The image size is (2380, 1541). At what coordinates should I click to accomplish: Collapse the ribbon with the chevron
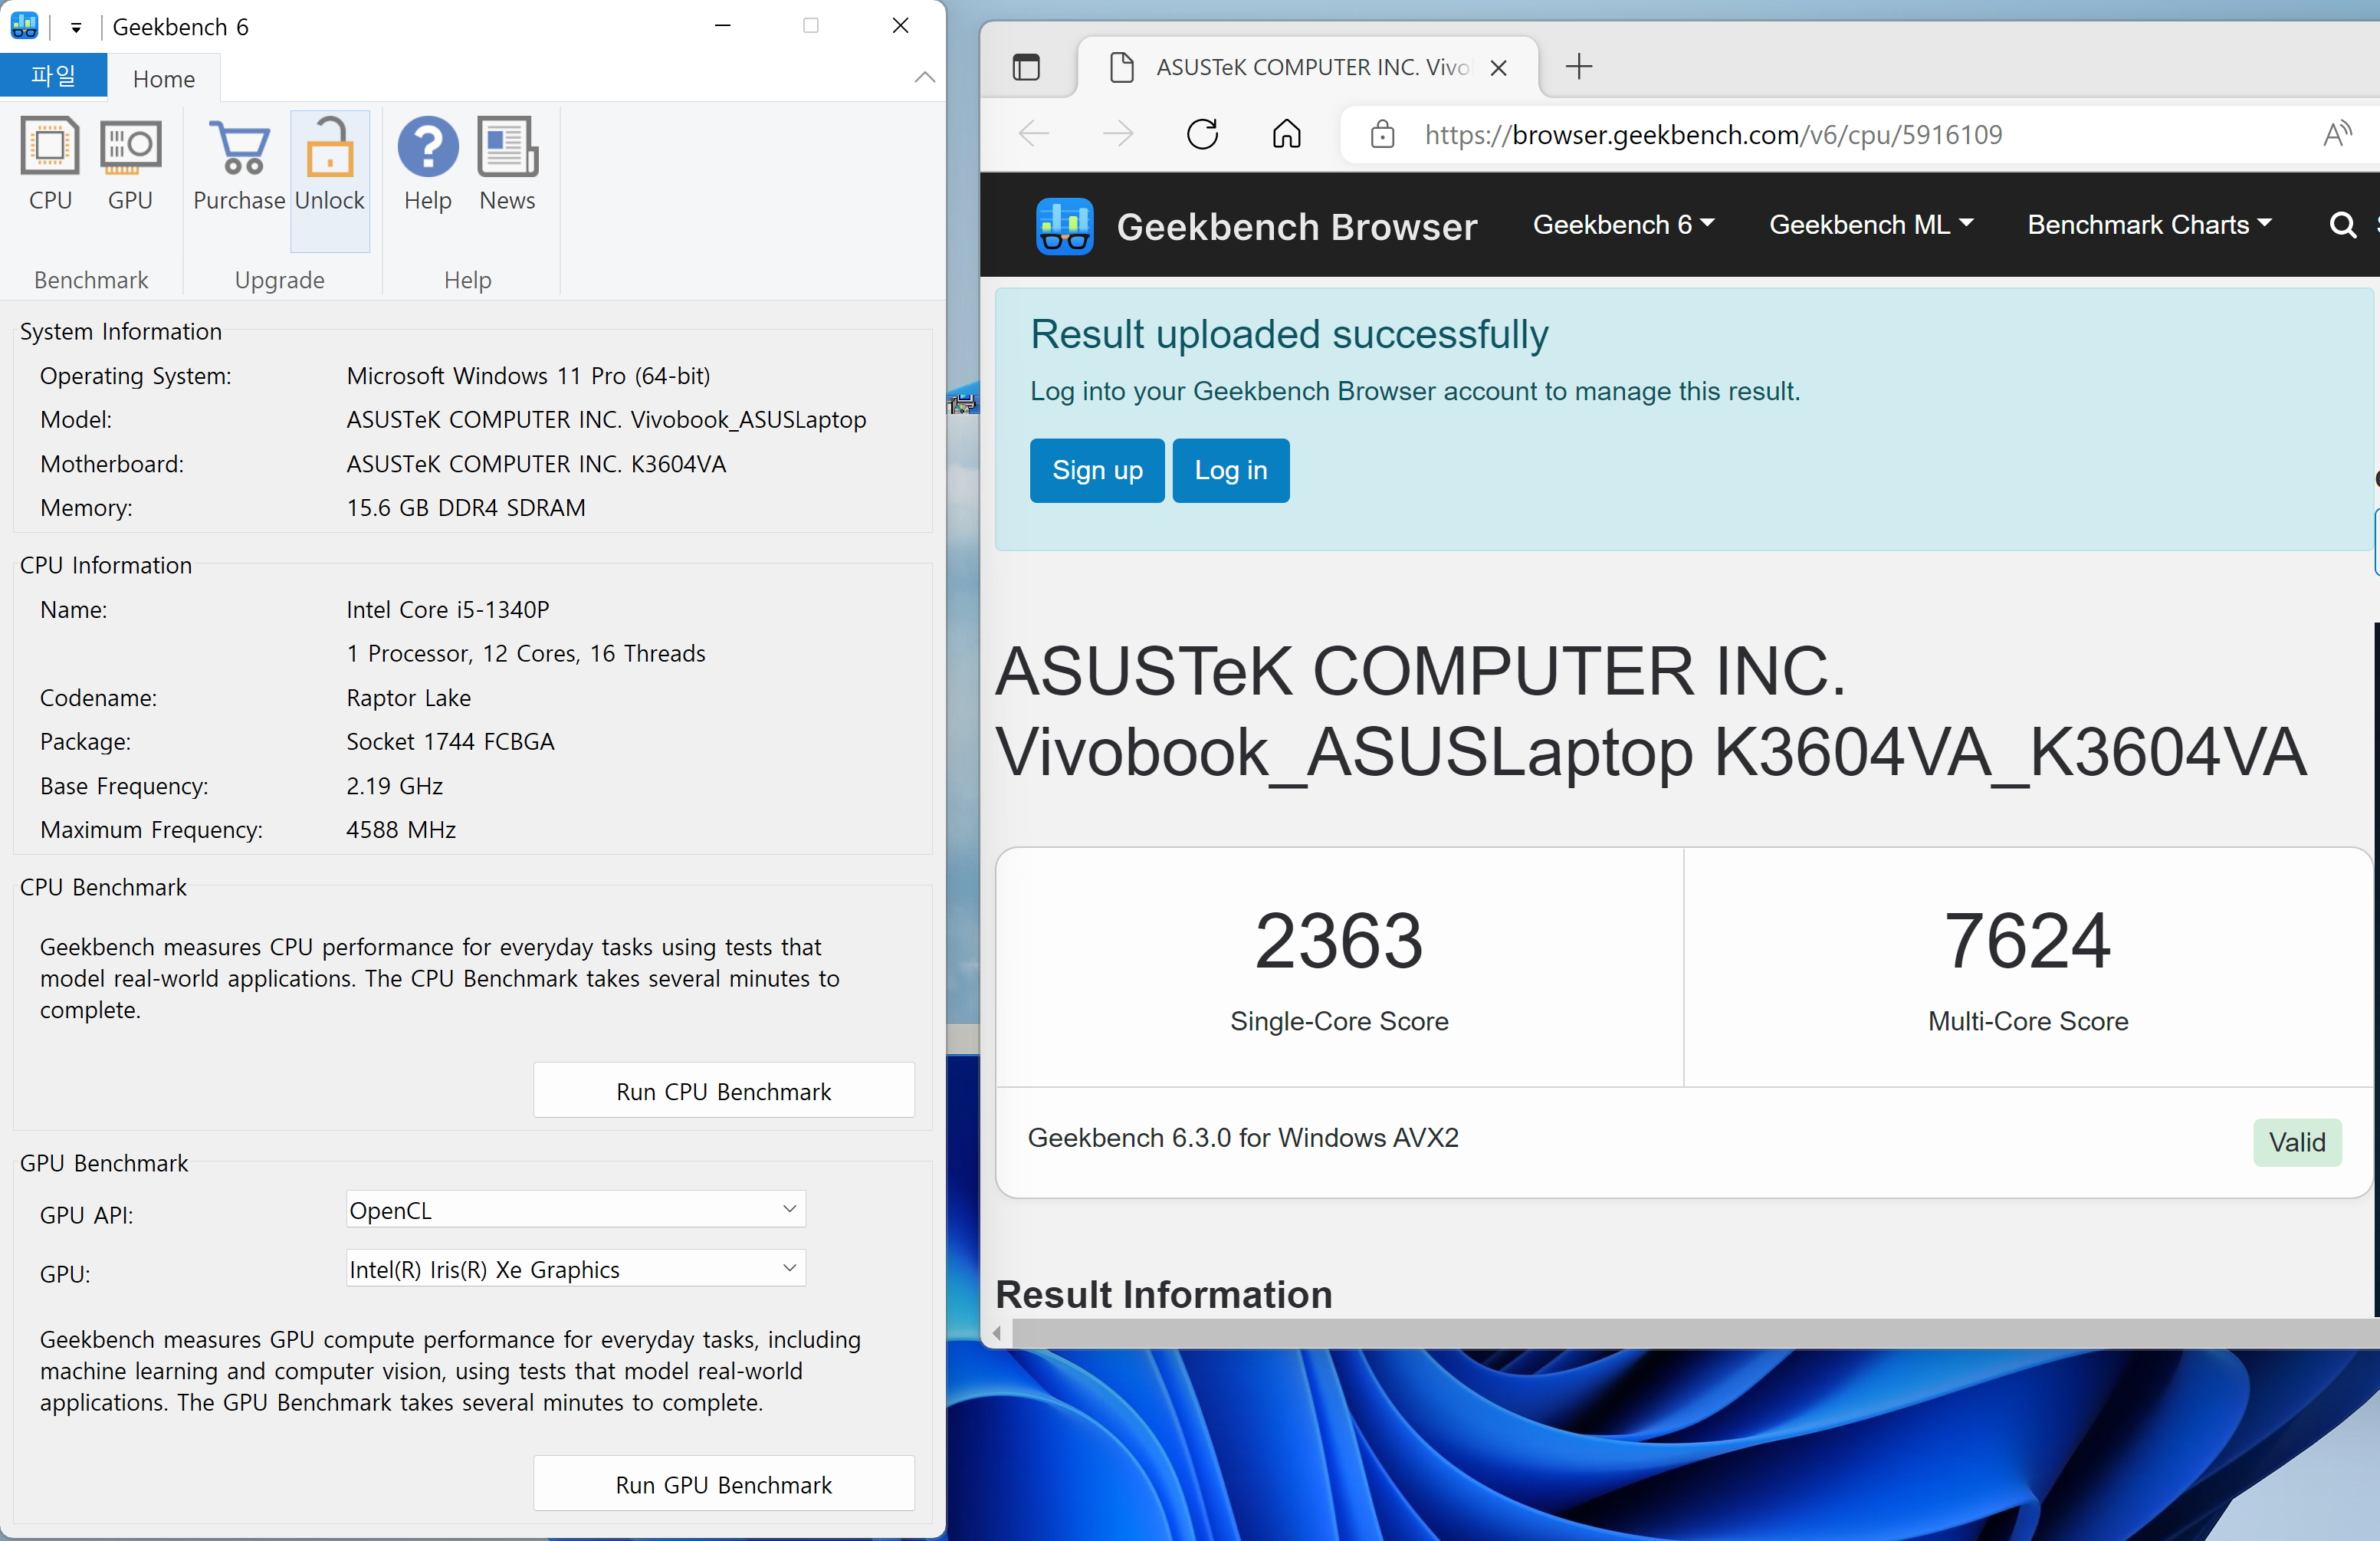click(924, 78)
